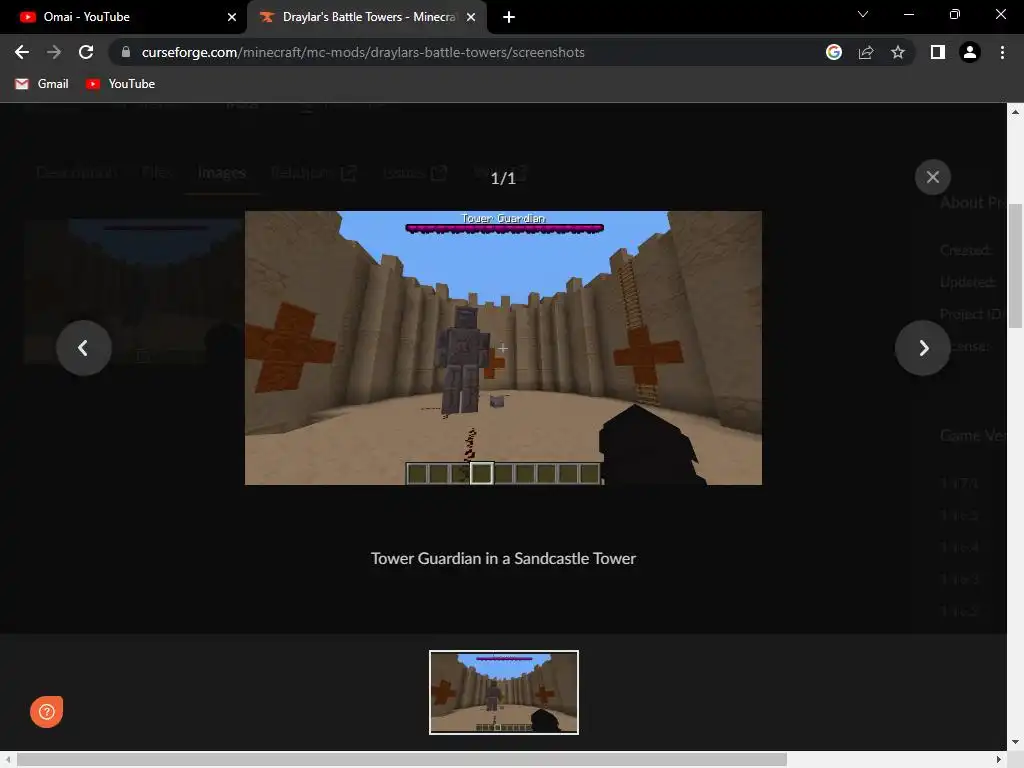Select Draylar's Battle Towers tab

[x=367, y=17]
